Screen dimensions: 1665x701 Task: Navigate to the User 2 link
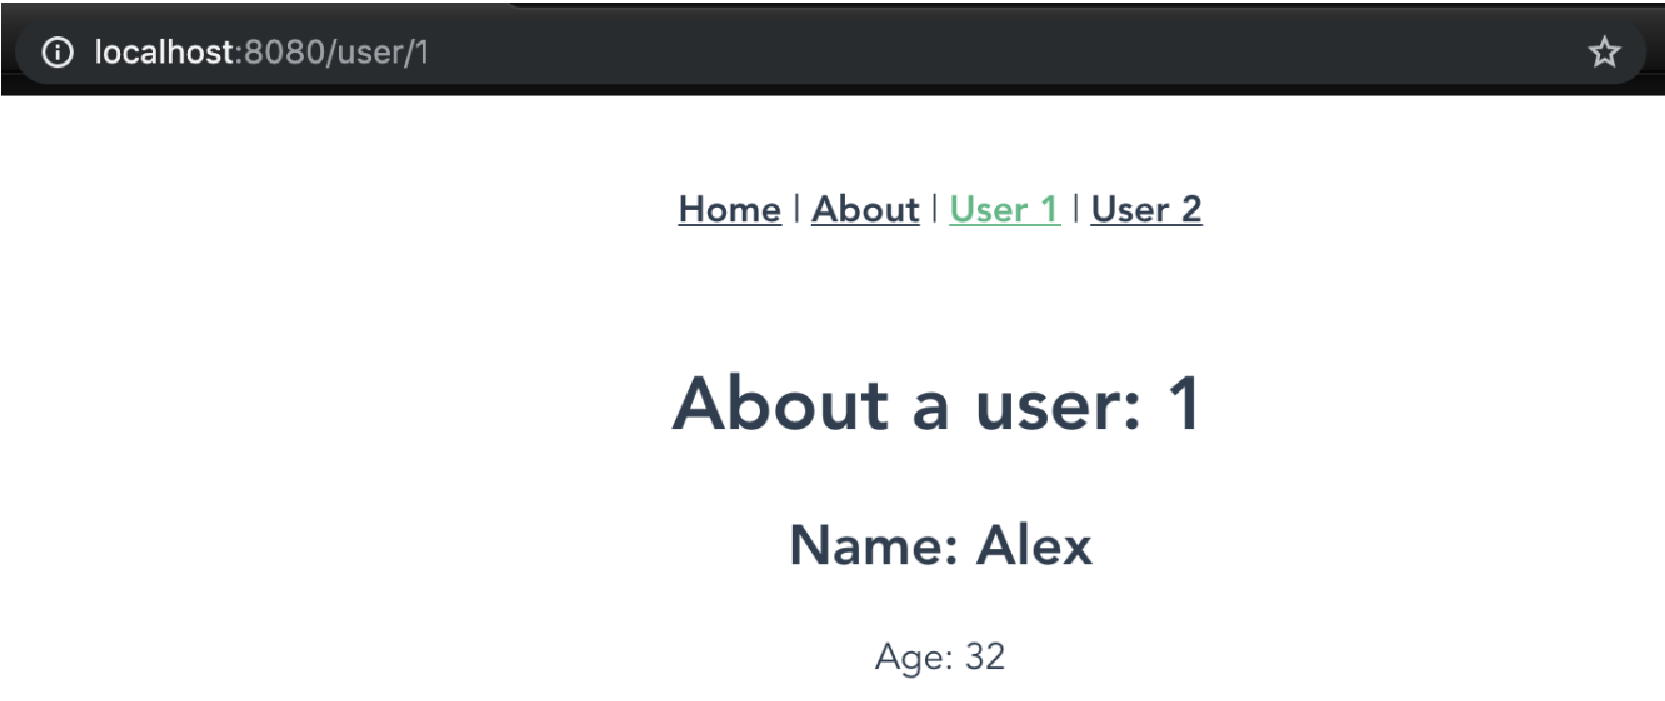[x=1146, y=209]
